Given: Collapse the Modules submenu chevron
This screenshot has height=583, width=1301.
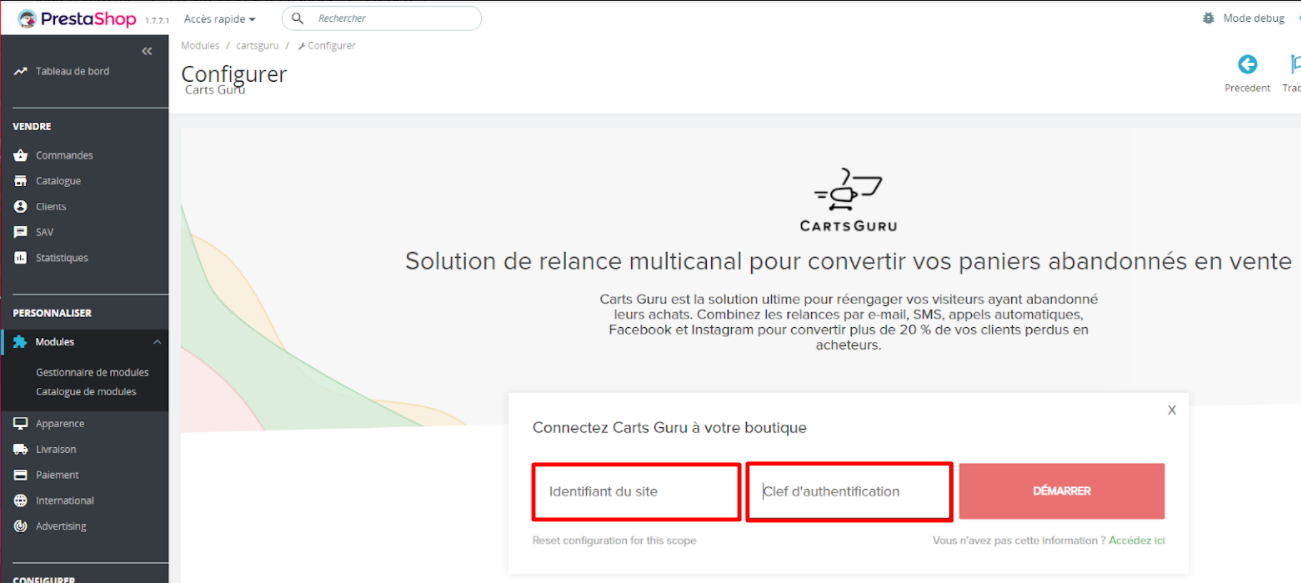Looking at the screenshot, I should tap(157, 342).
